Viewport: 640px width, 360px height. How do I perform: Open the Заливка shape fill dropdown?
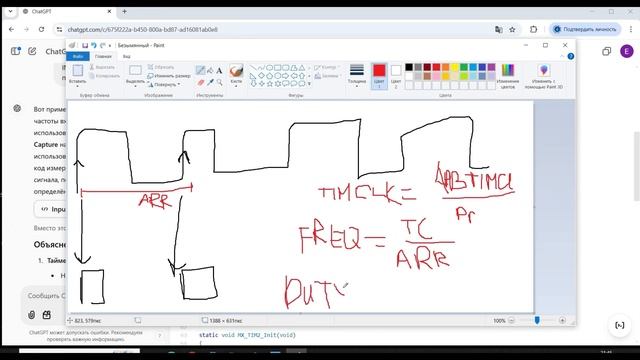point(327,76)
